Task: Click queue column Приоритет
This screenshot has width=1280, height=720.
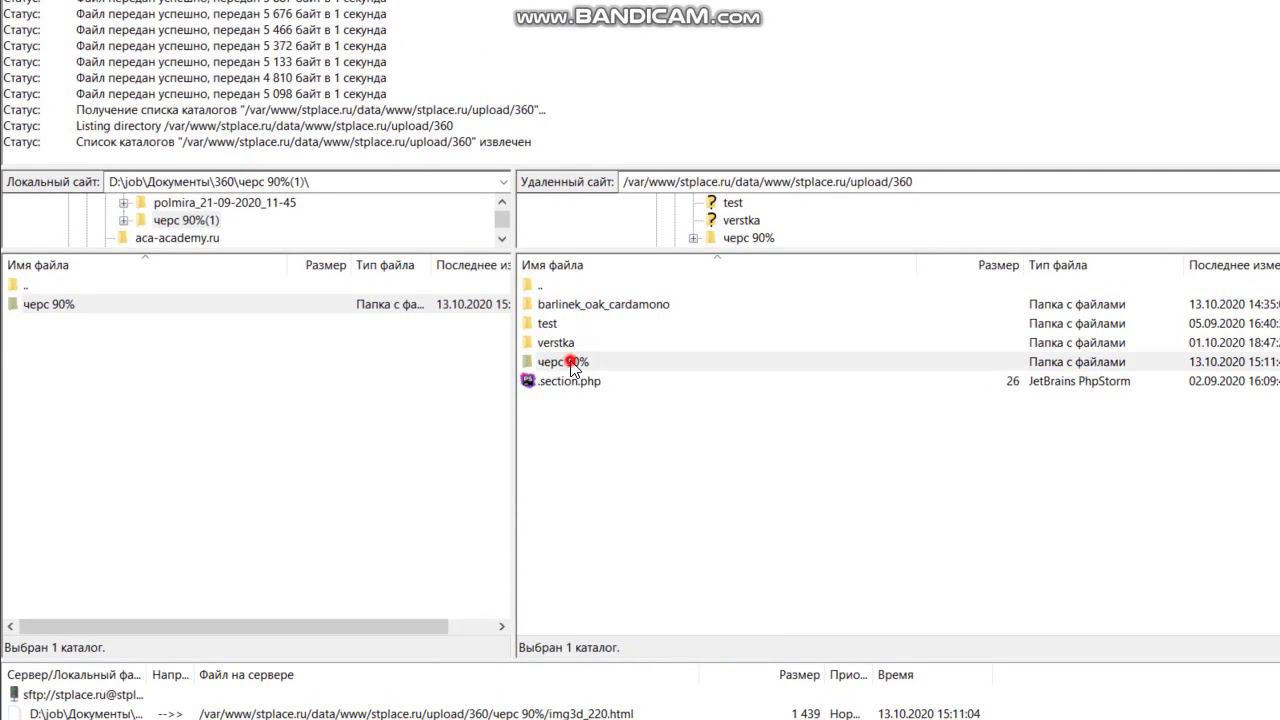Action: (x=848, y=675)
